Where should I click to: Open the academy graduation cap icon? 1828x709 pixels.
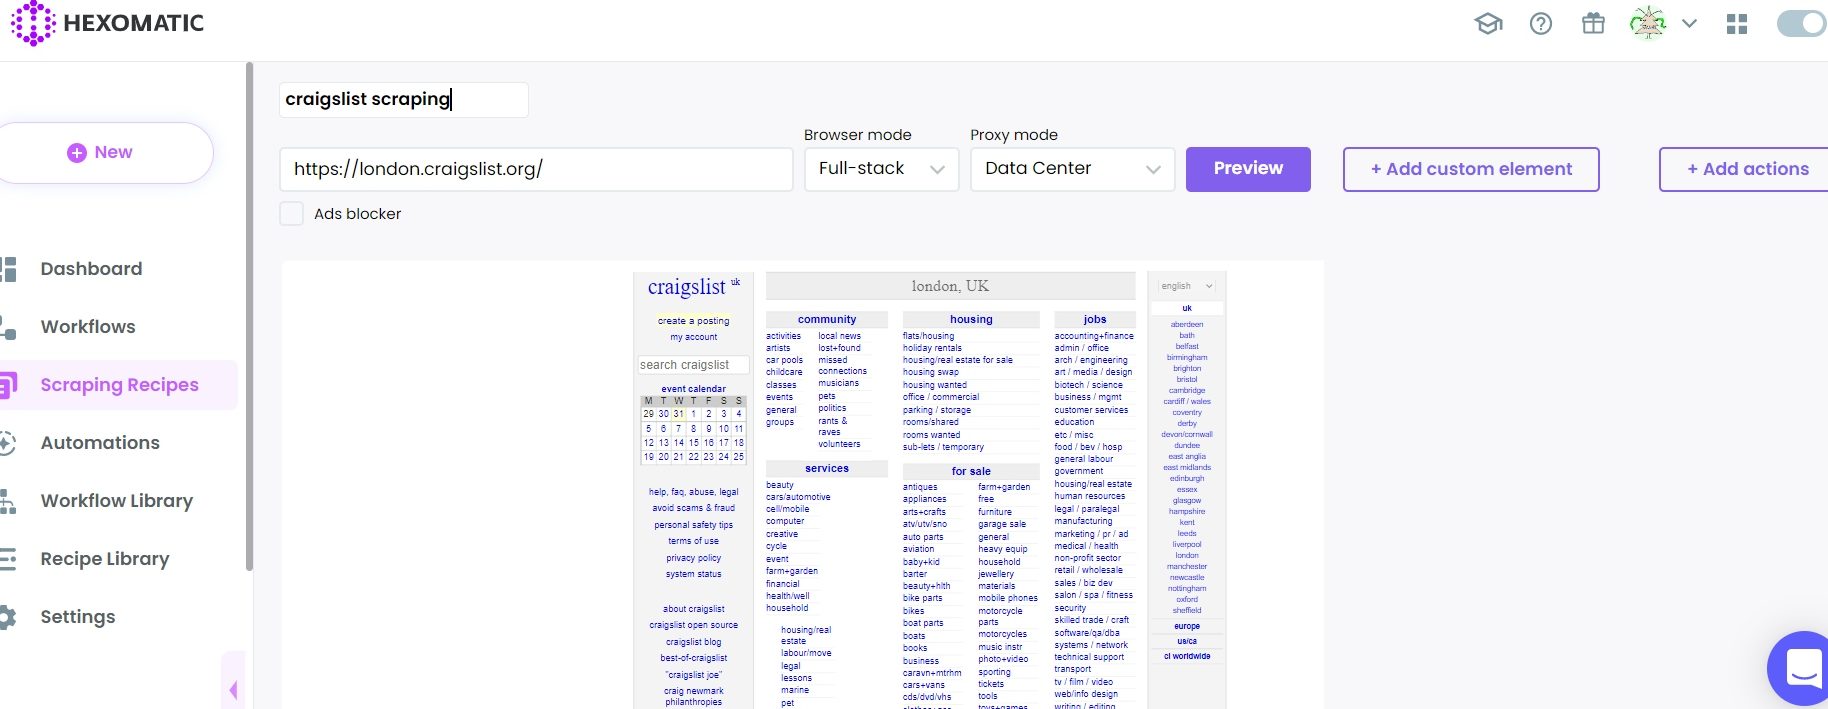point(1488,23)
